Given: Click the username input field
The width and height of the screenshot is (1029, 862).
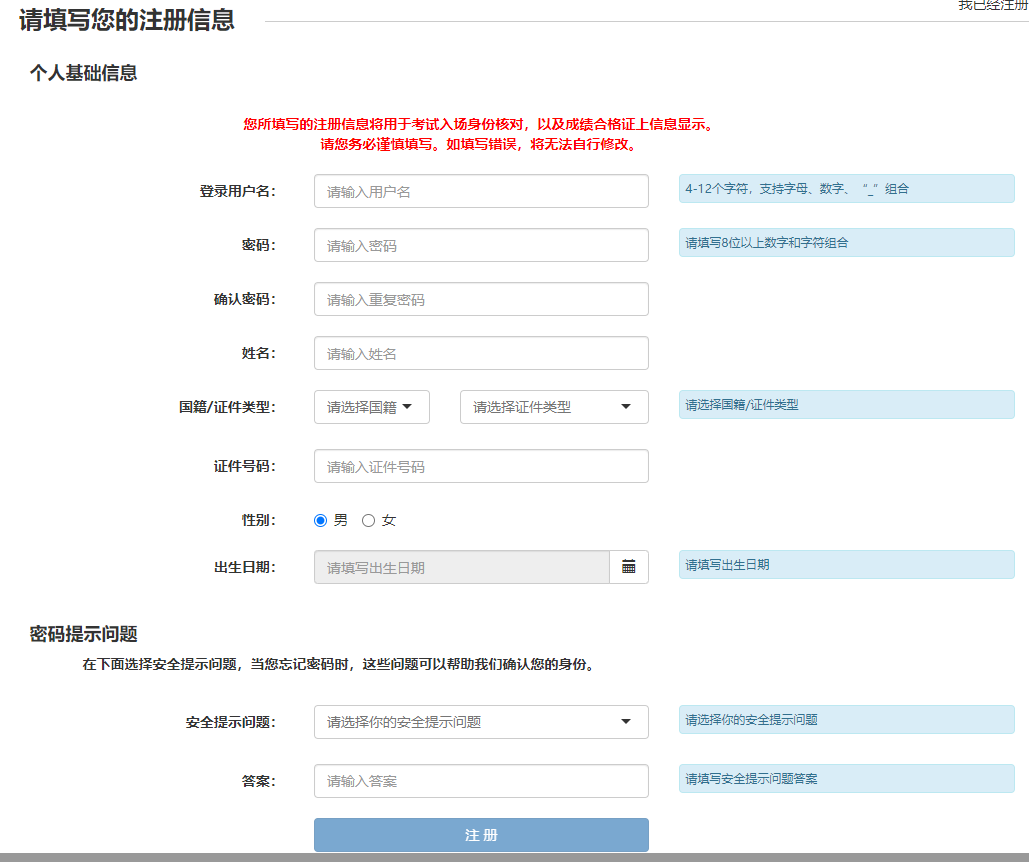Looking at the screenshot, I should pos(481,191).
